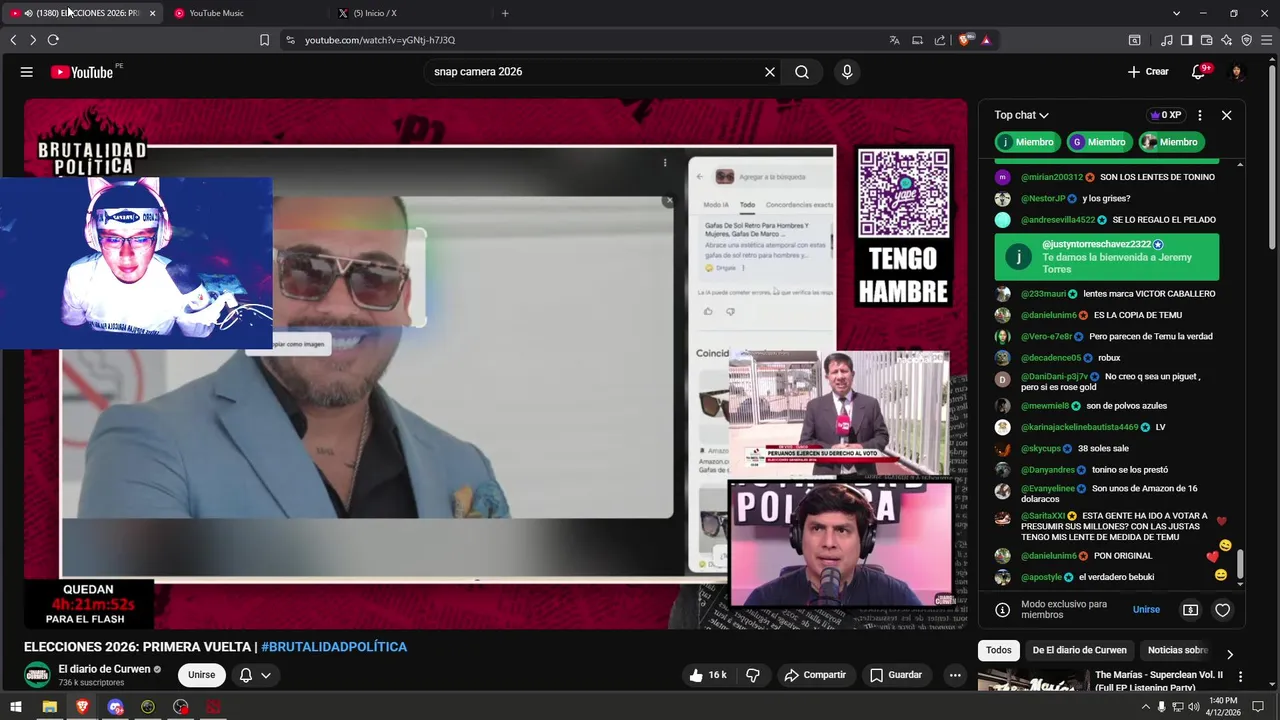Expand the Top chat dropdown
This screenshot has width=1280, height=720.
1021,115
